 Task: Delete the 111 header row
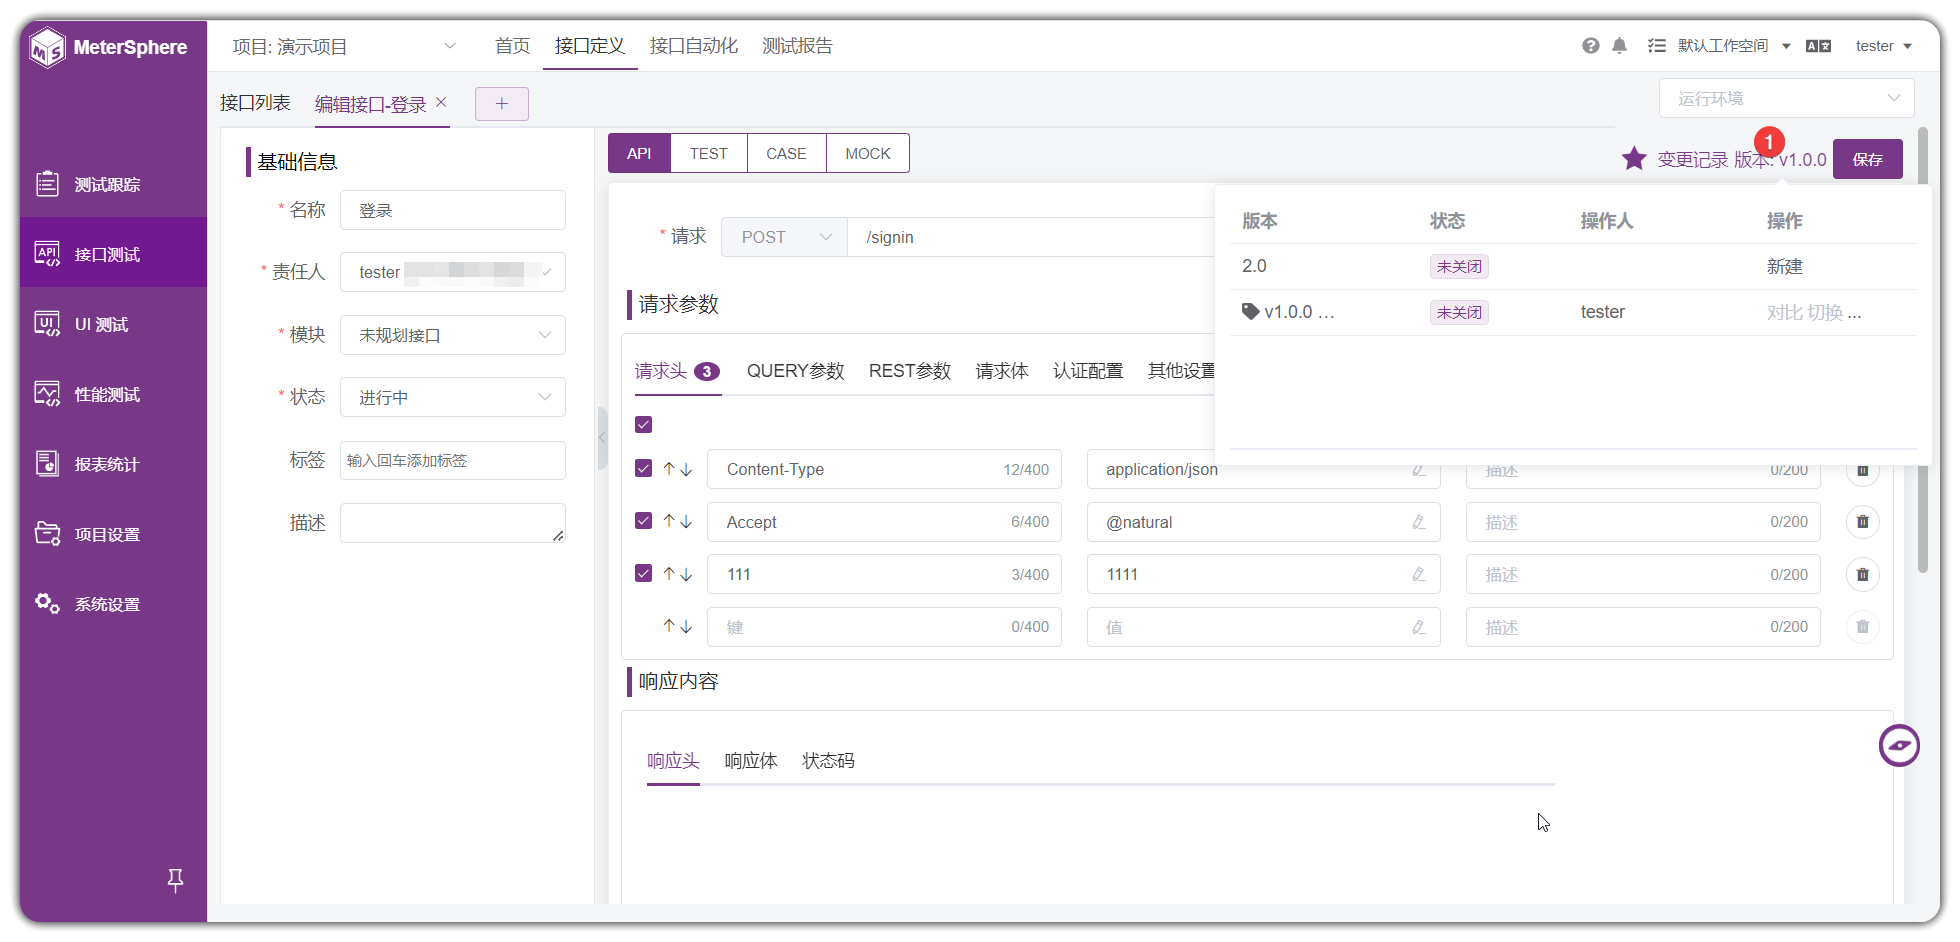coord(1862,575)
